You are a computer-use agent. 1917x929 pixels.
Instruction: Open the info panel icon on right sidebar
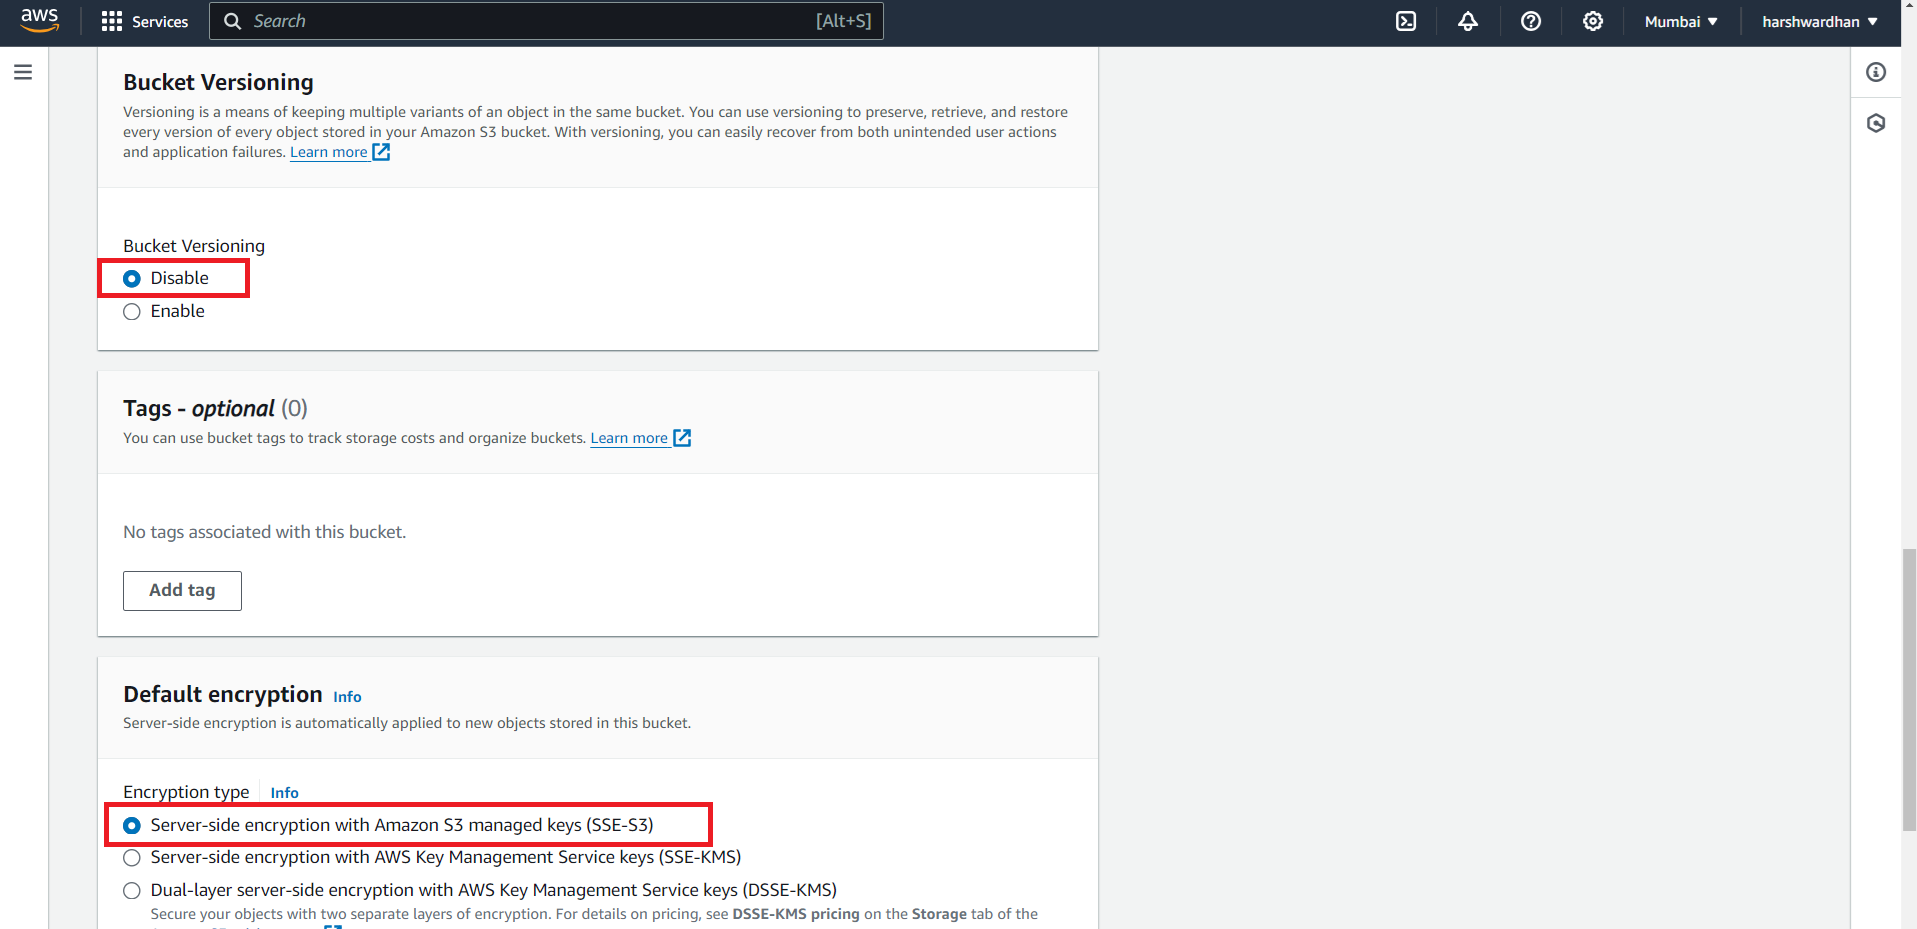1876,72
